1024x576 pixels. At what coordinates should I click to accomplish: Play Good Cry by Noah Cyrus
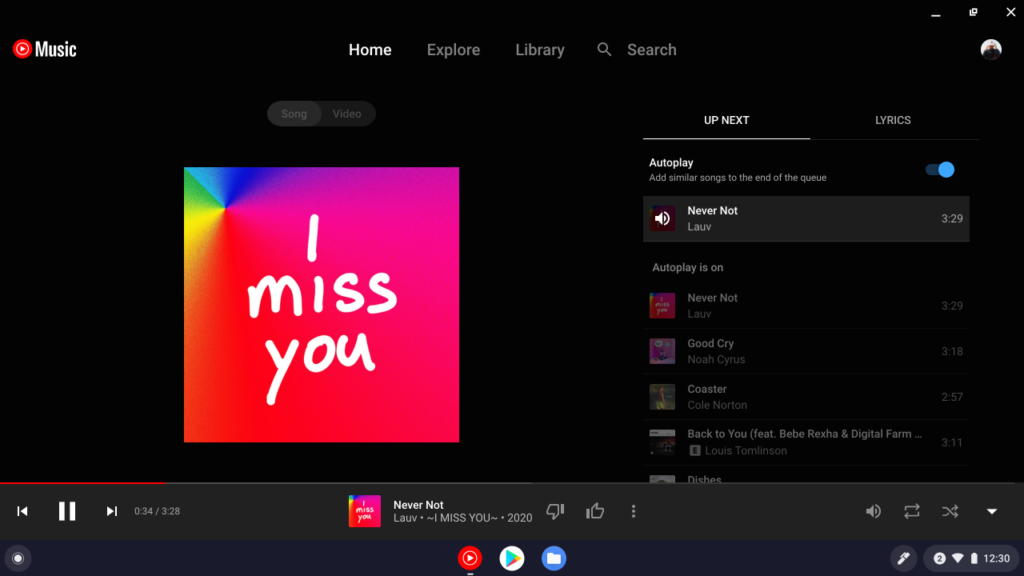pyautogui.click(x=806, y=351)
